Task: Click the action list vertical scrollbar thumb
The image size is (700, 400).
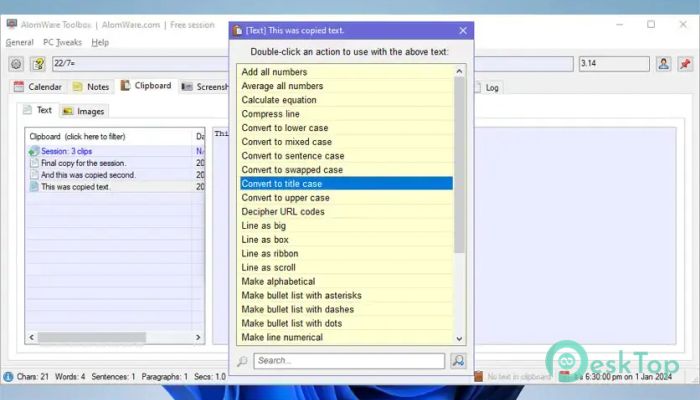Action: pyautogui.click(x=459, y=165)
